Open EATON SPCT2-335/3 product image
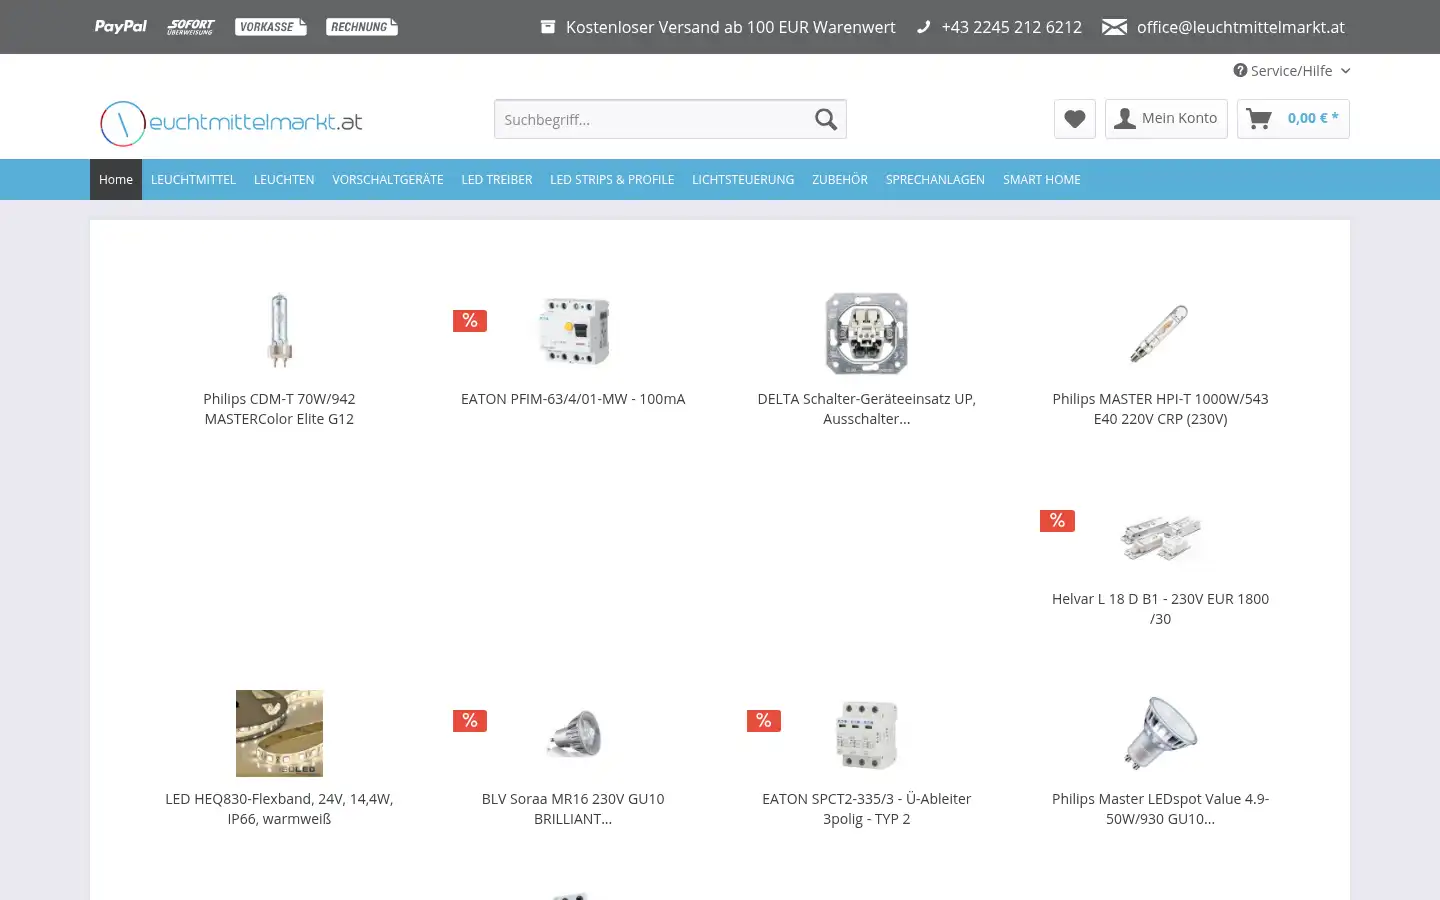This screenshot has height=900, width=1440. [867, 734]
